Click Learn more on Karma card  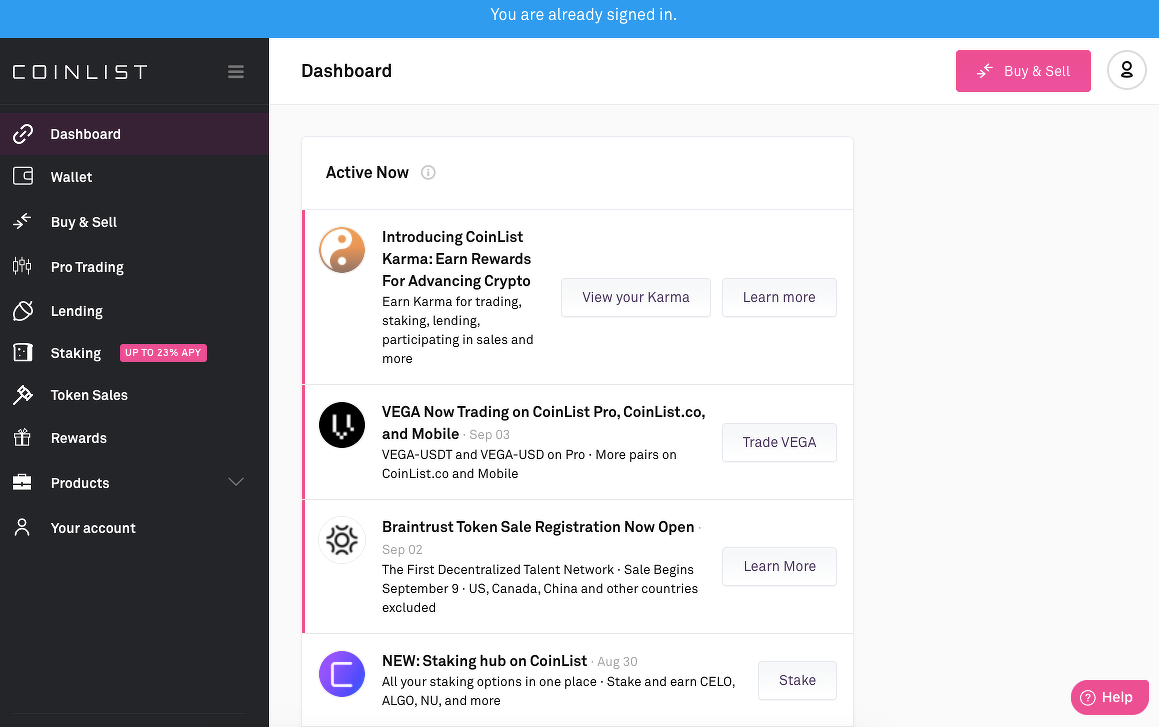tap(779, 297)
